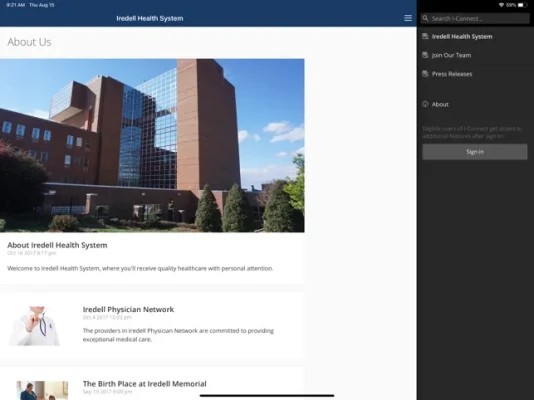Click the search magnifier icon
The image size is (534, 400).
[x=425, y=18]
